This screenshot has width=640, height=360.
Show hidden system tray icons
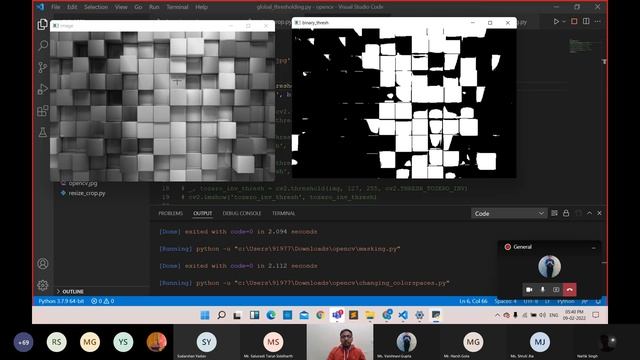(x=497, y=315)
